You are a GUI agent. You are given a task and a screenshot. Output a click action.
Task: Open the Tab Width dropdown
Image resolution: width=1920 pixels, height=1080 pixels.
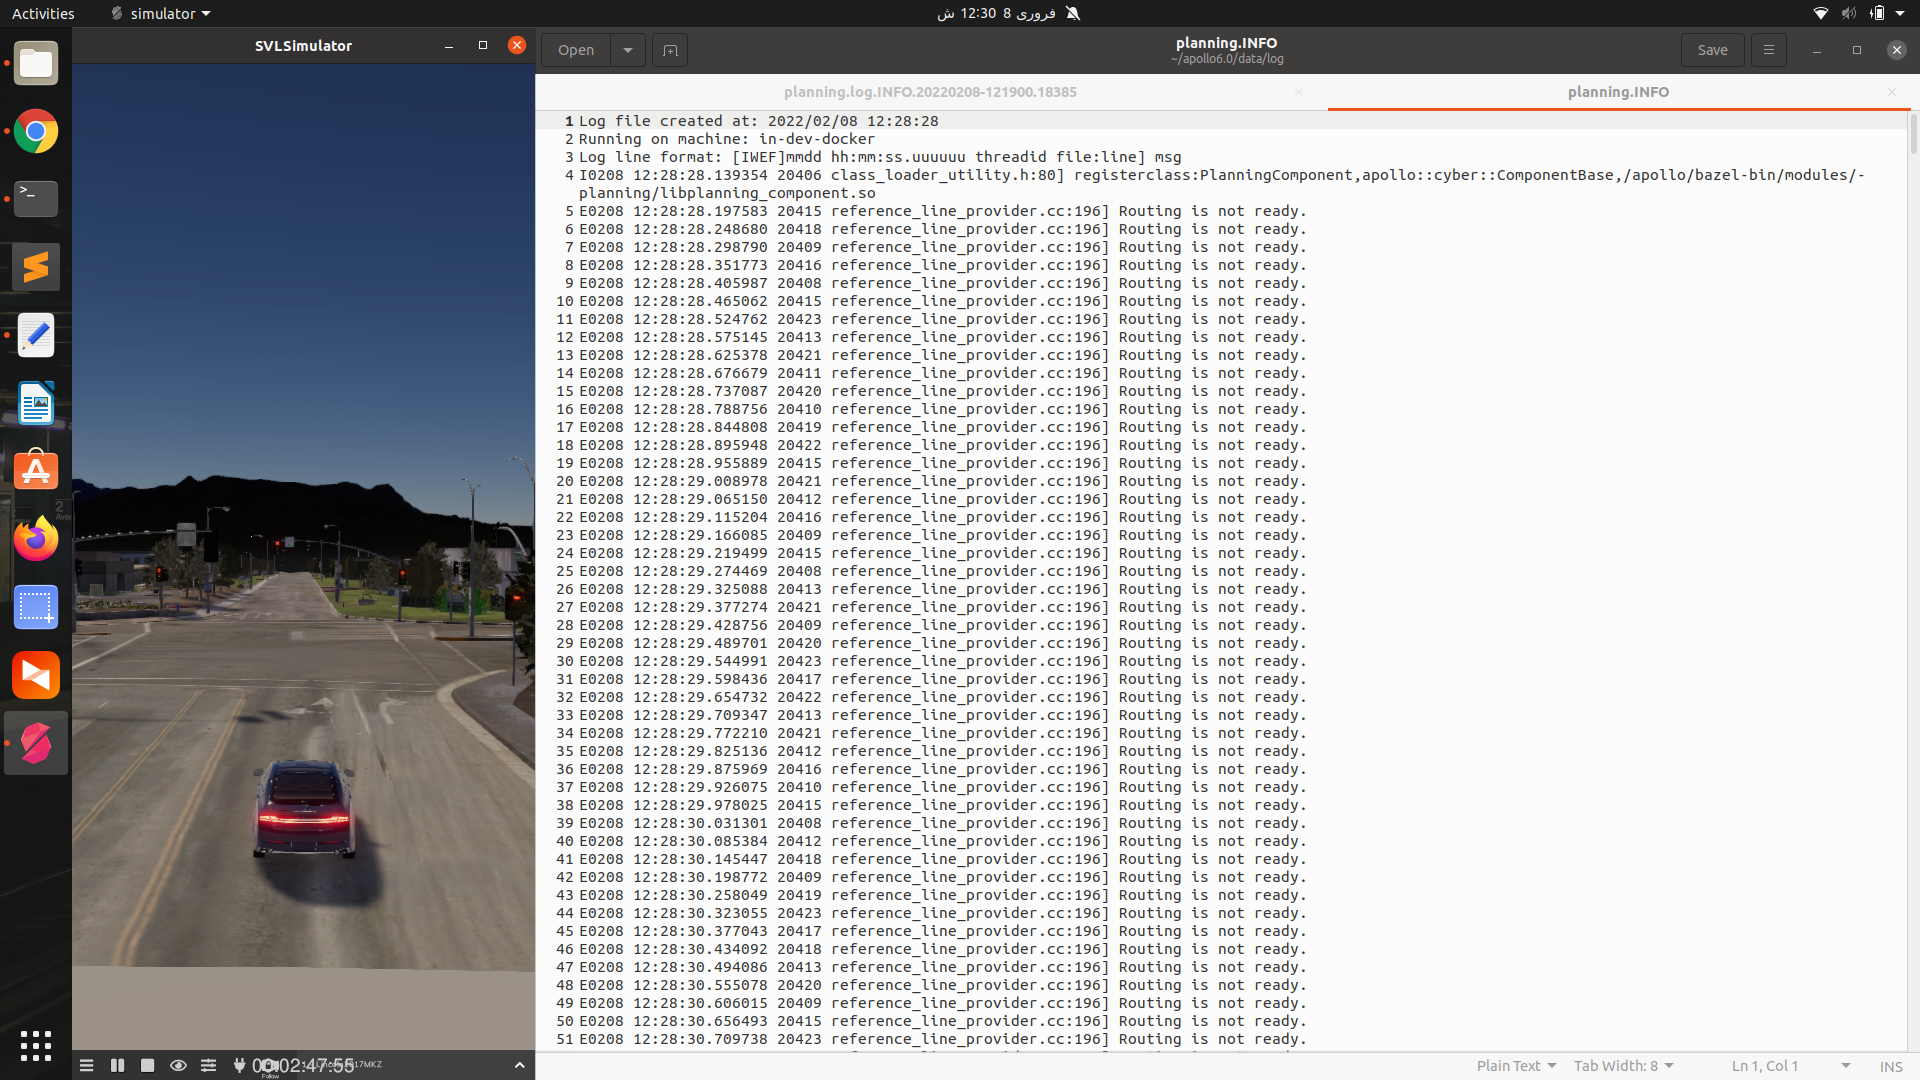(x=1623, y=1066)
